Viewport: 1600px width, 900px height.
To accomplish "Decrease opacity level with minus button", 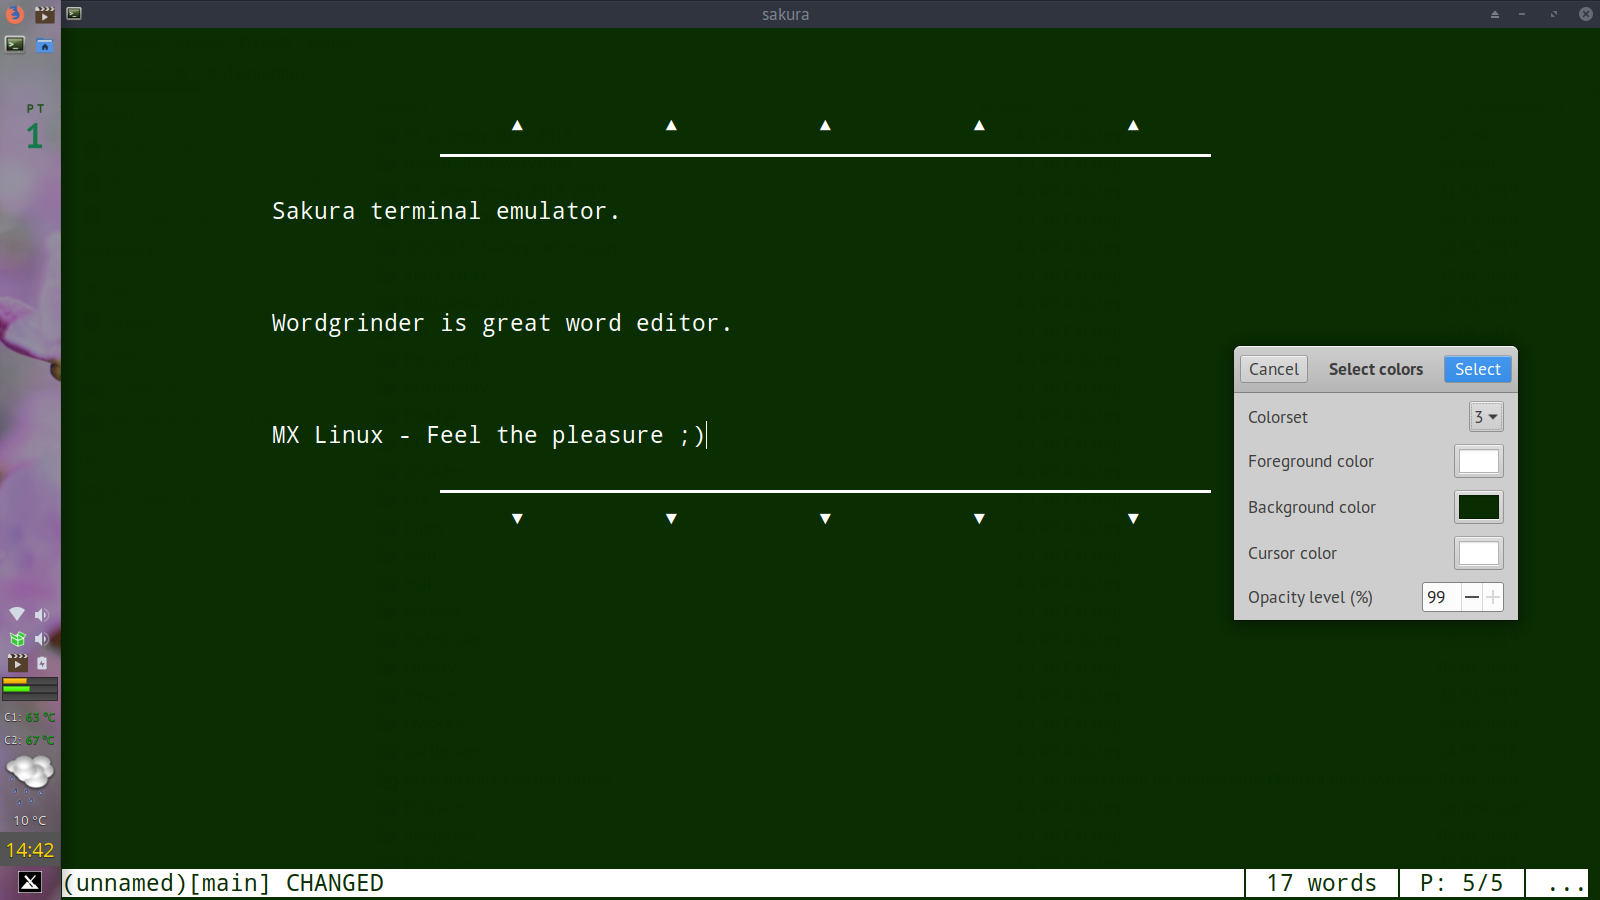I will (x=1472, y=597).
